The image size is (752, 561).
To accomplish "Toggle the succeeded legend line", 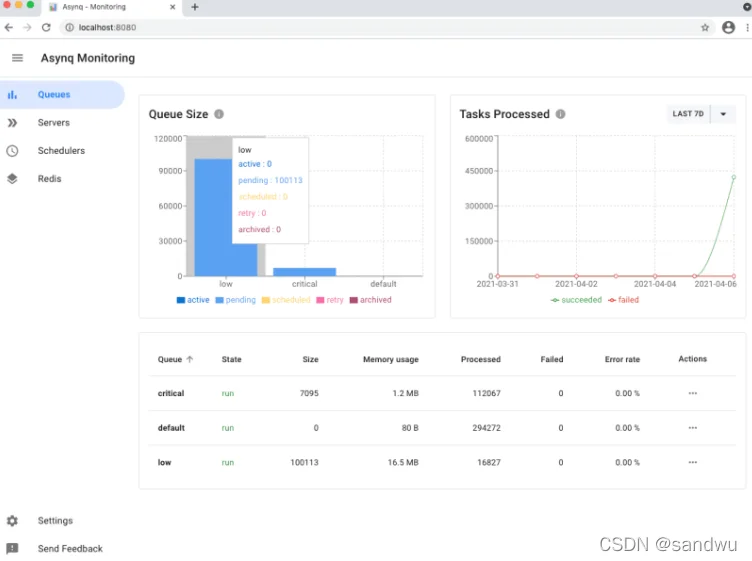I will 576,300.
